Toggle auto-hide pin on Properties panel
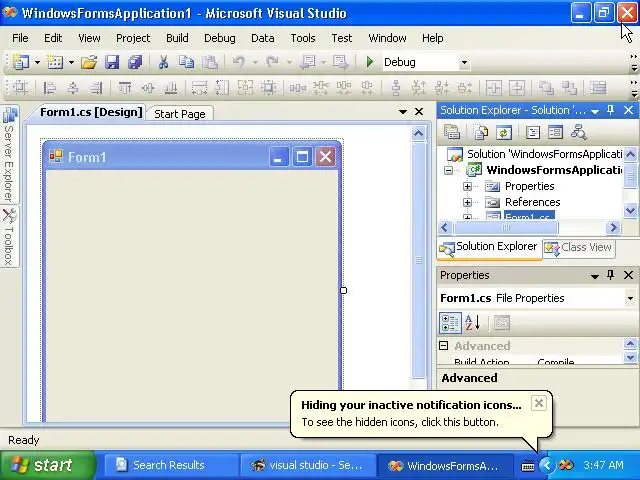640x480 pixels. pyautogui.click(x=610, y=275)
